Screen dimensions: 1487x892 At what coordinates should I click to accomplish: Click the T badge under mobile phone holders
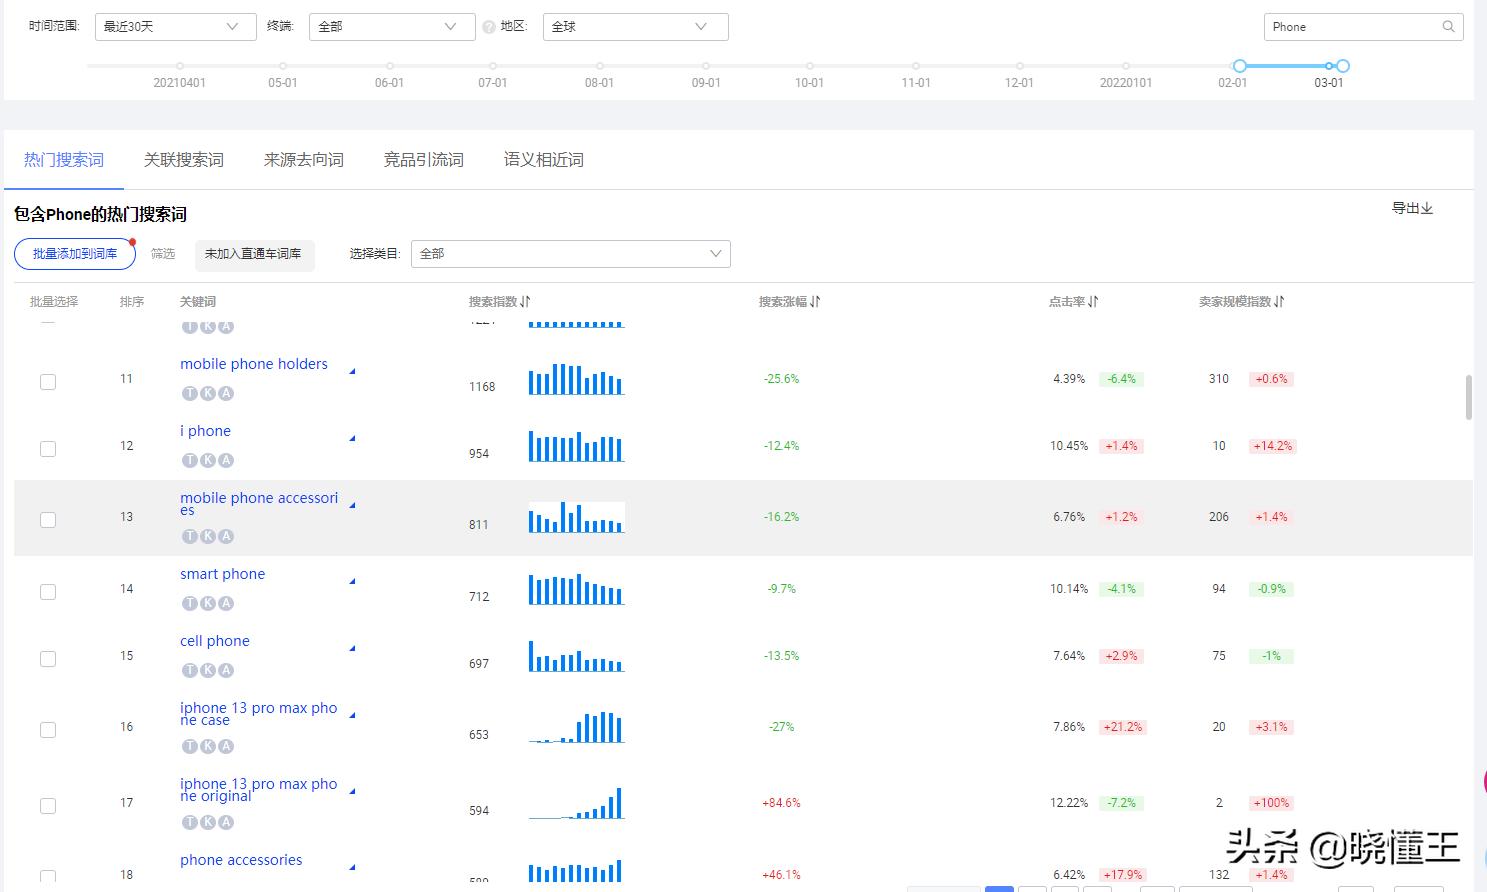point(189,393)
